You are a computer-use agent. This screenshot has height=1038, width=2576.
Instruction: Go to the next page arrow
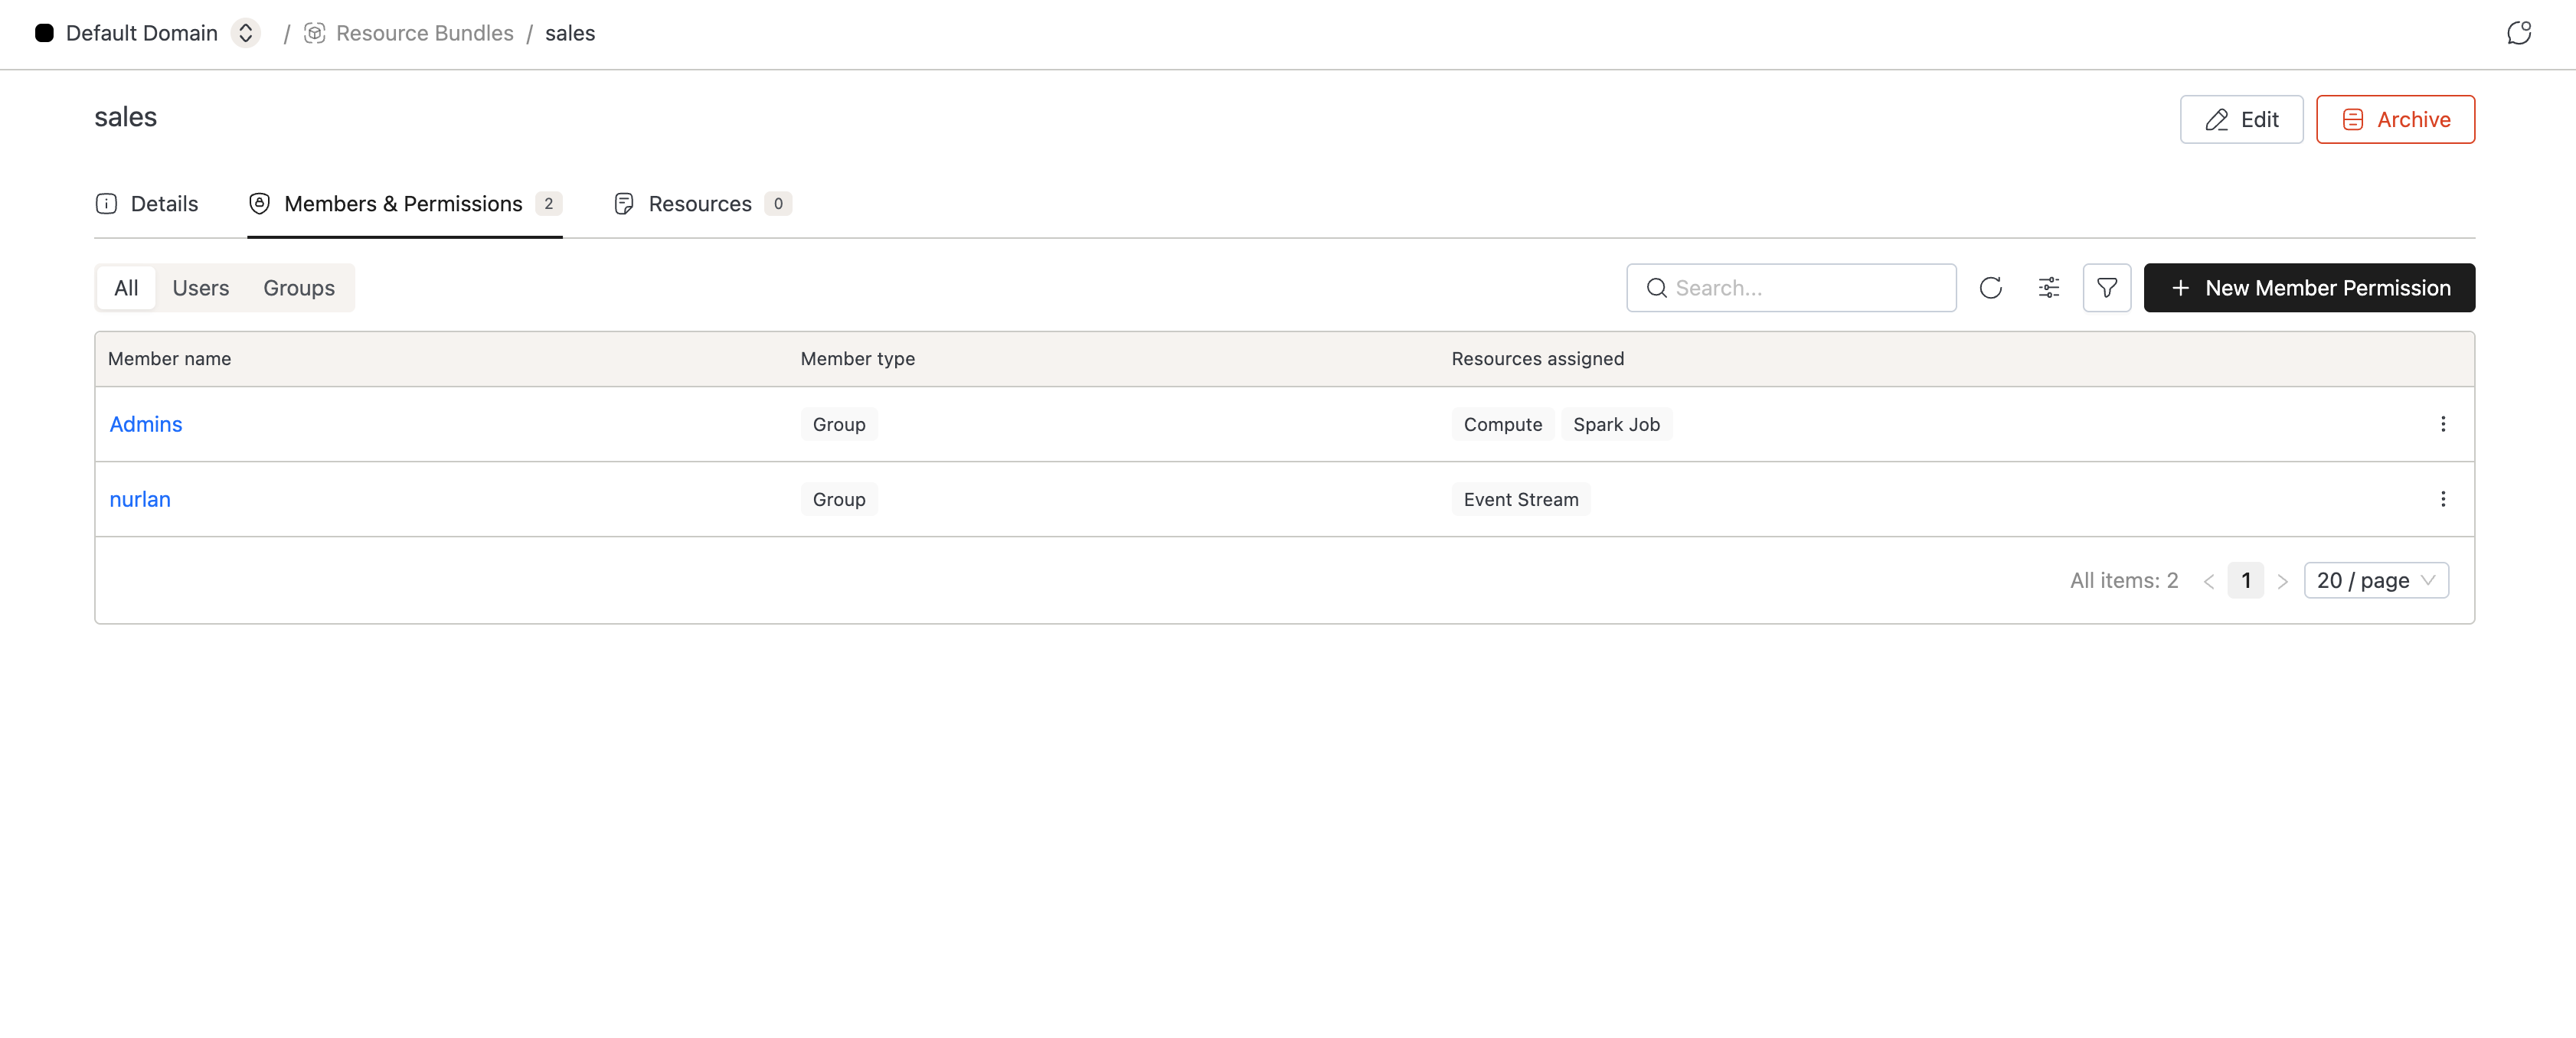coord(2282,581)
